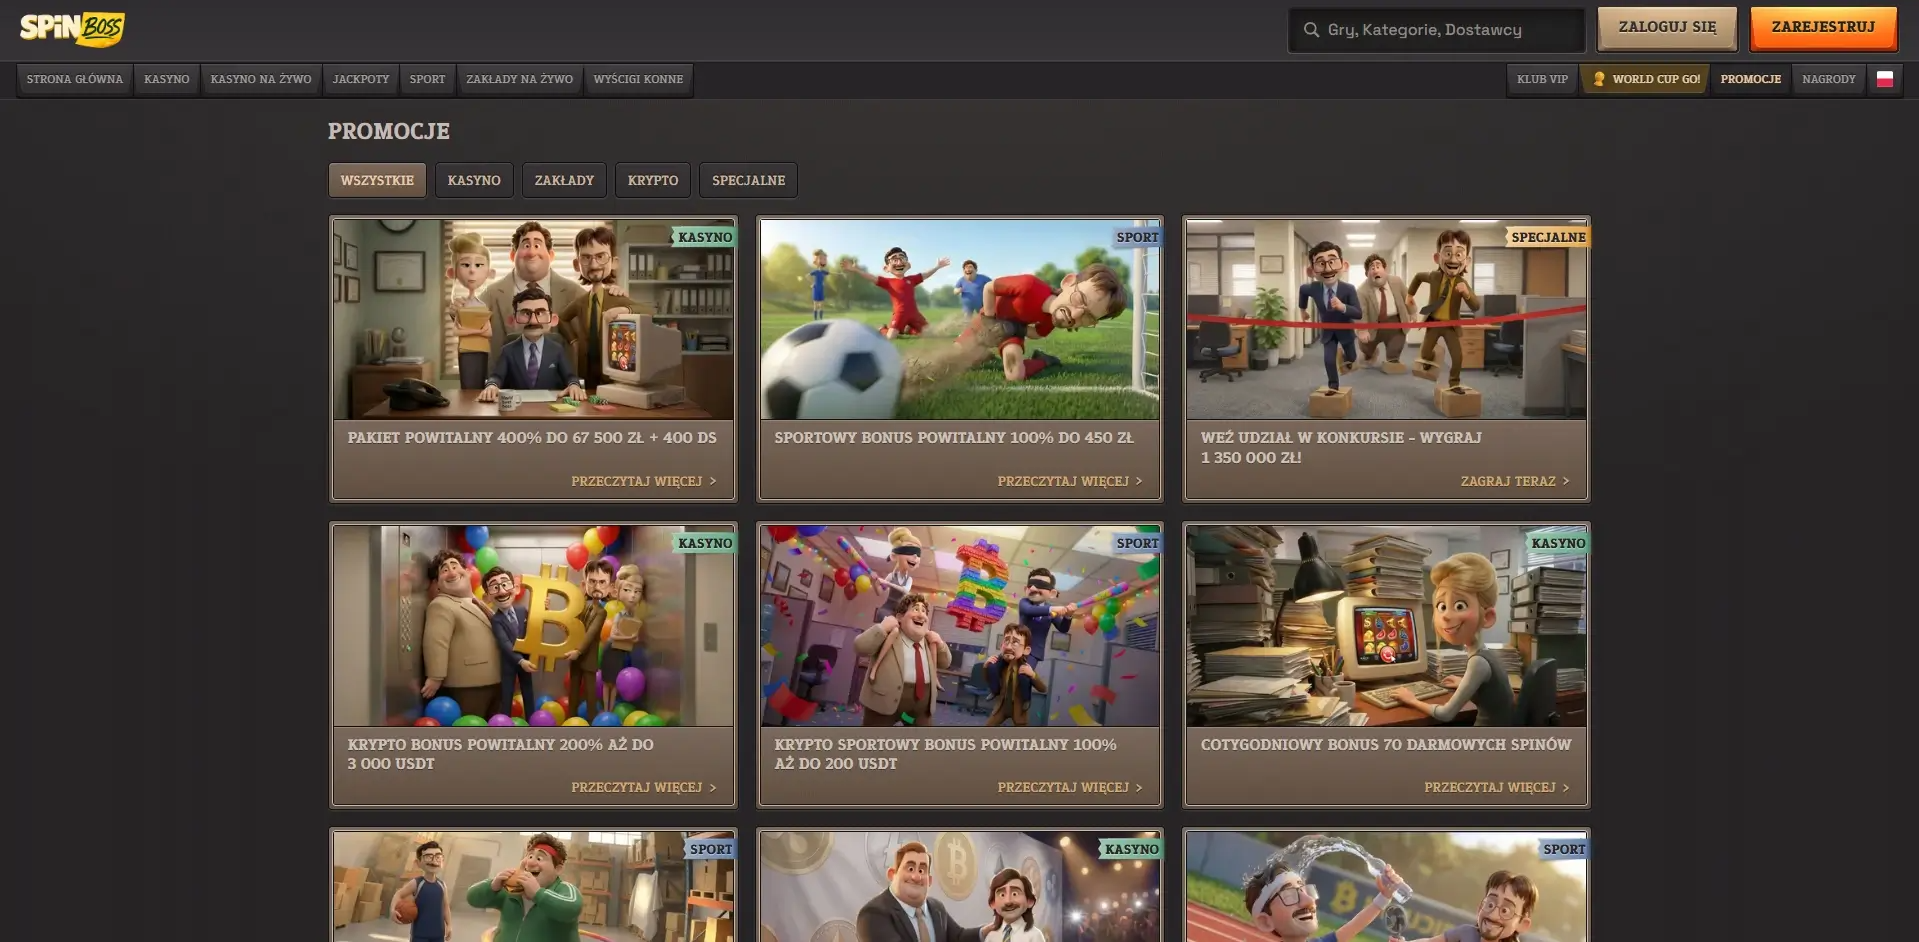
Task: Open the office race contest image
Action: click(1386, 319)
